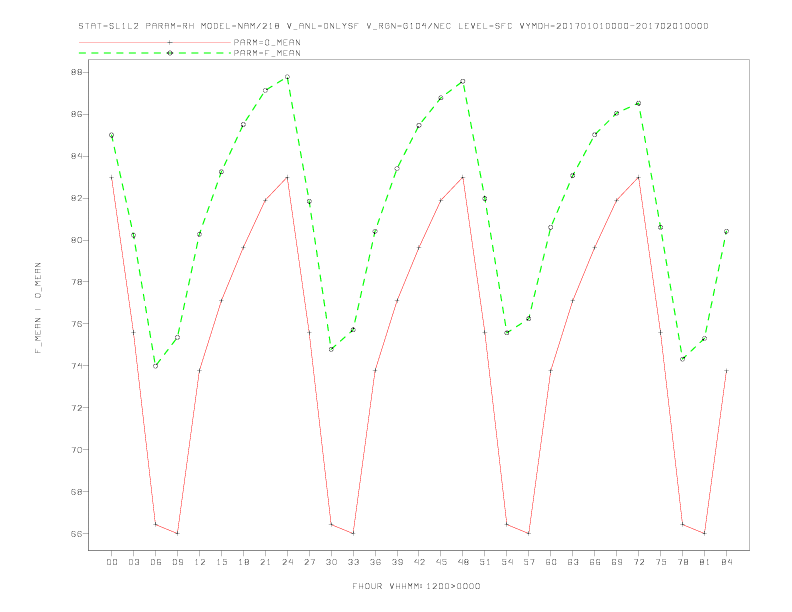This screenshot has height=612, width=792.
Task: Click the chart header line starting STAT=SL1L2
Action: point(393,26)
